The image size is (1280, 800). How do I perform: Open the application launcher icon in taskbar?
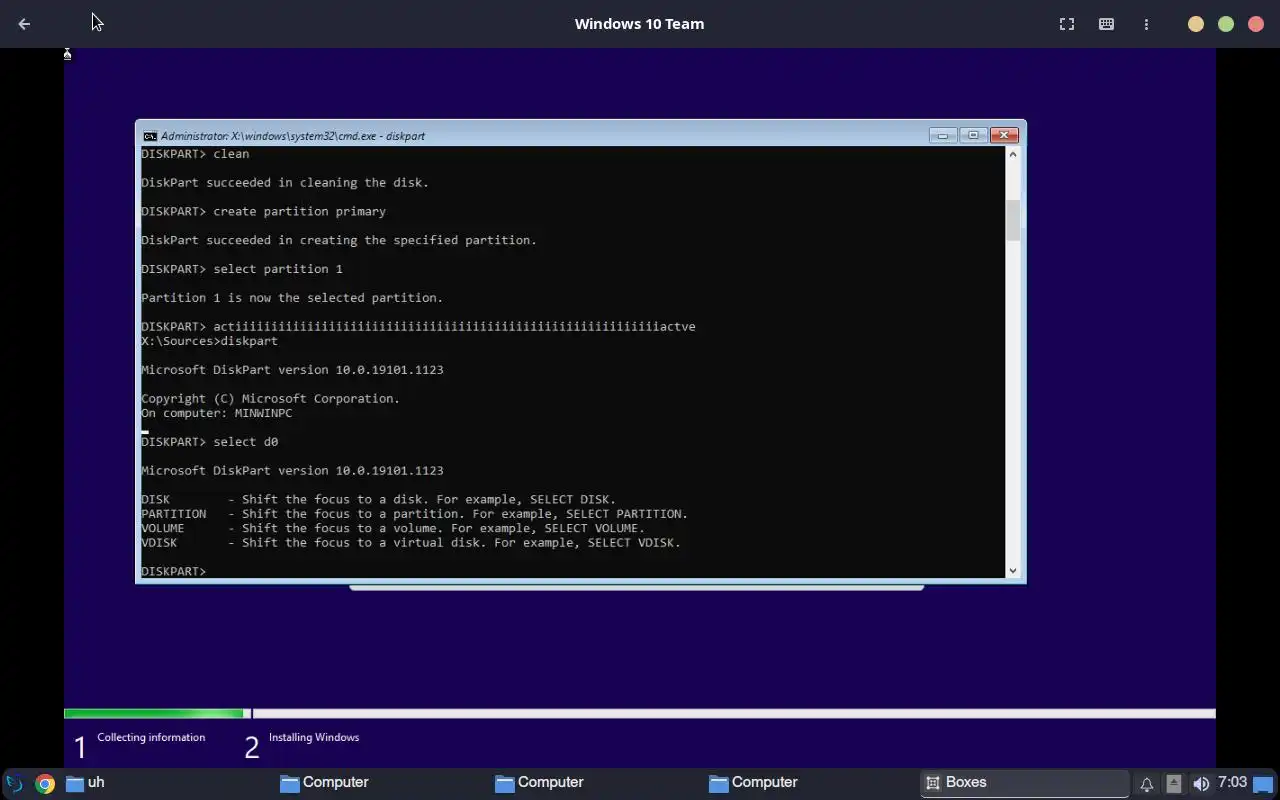14,783
